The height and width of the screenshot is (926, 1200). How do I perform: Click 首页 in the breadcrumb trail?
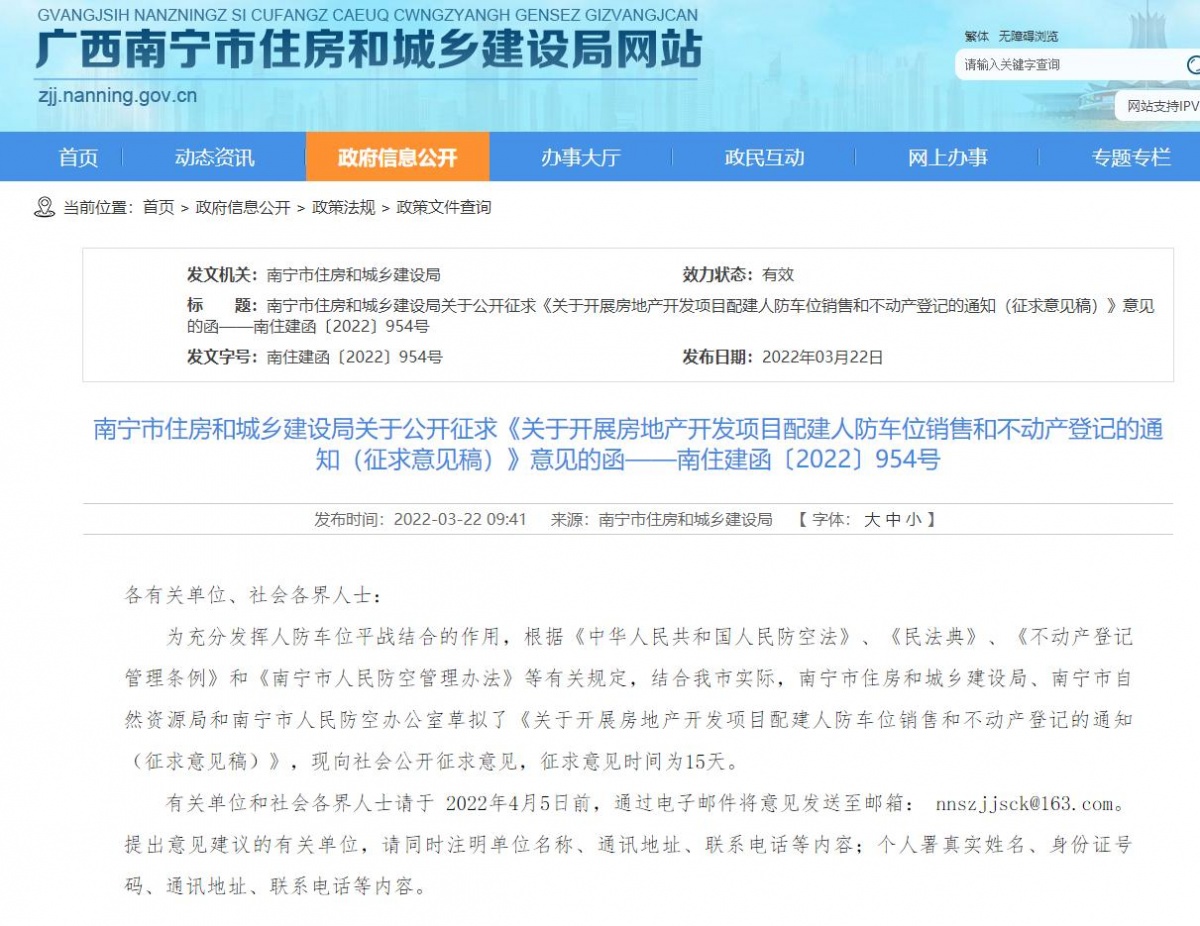click(158, 207)
